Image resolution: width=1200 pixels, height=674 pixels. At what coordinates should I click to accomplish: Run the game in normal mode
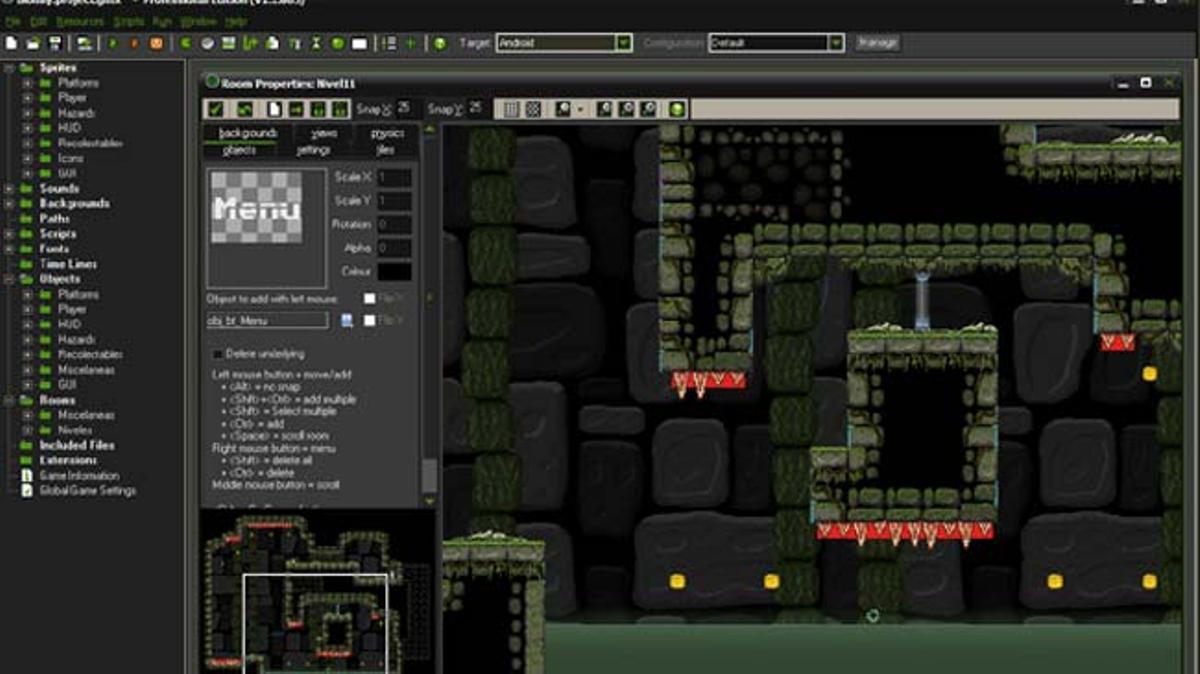pyautogui.click(x=112, y=42)
